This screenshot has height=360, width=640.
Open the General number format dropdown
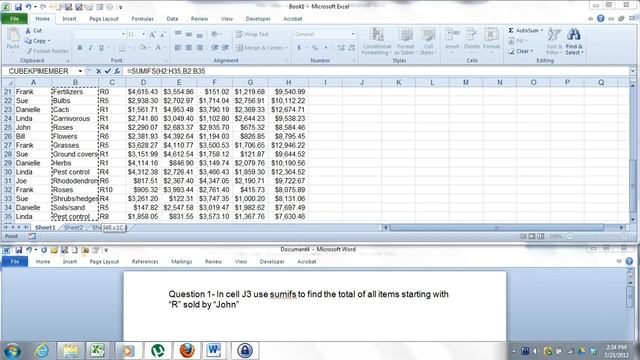353,34
